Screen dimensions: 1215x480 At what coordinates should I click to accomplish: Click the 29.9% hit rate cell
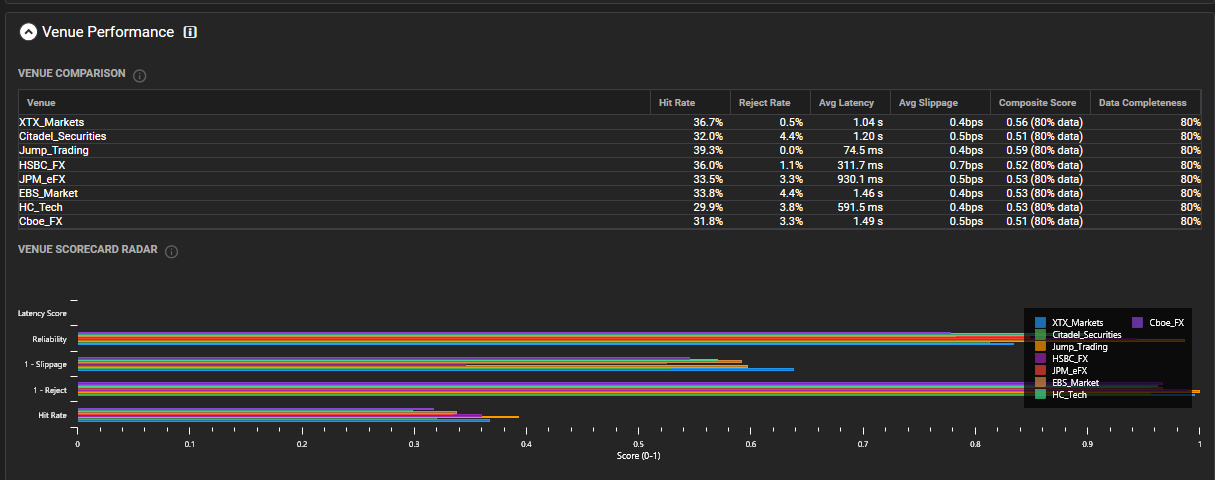(x=690, y=207)
